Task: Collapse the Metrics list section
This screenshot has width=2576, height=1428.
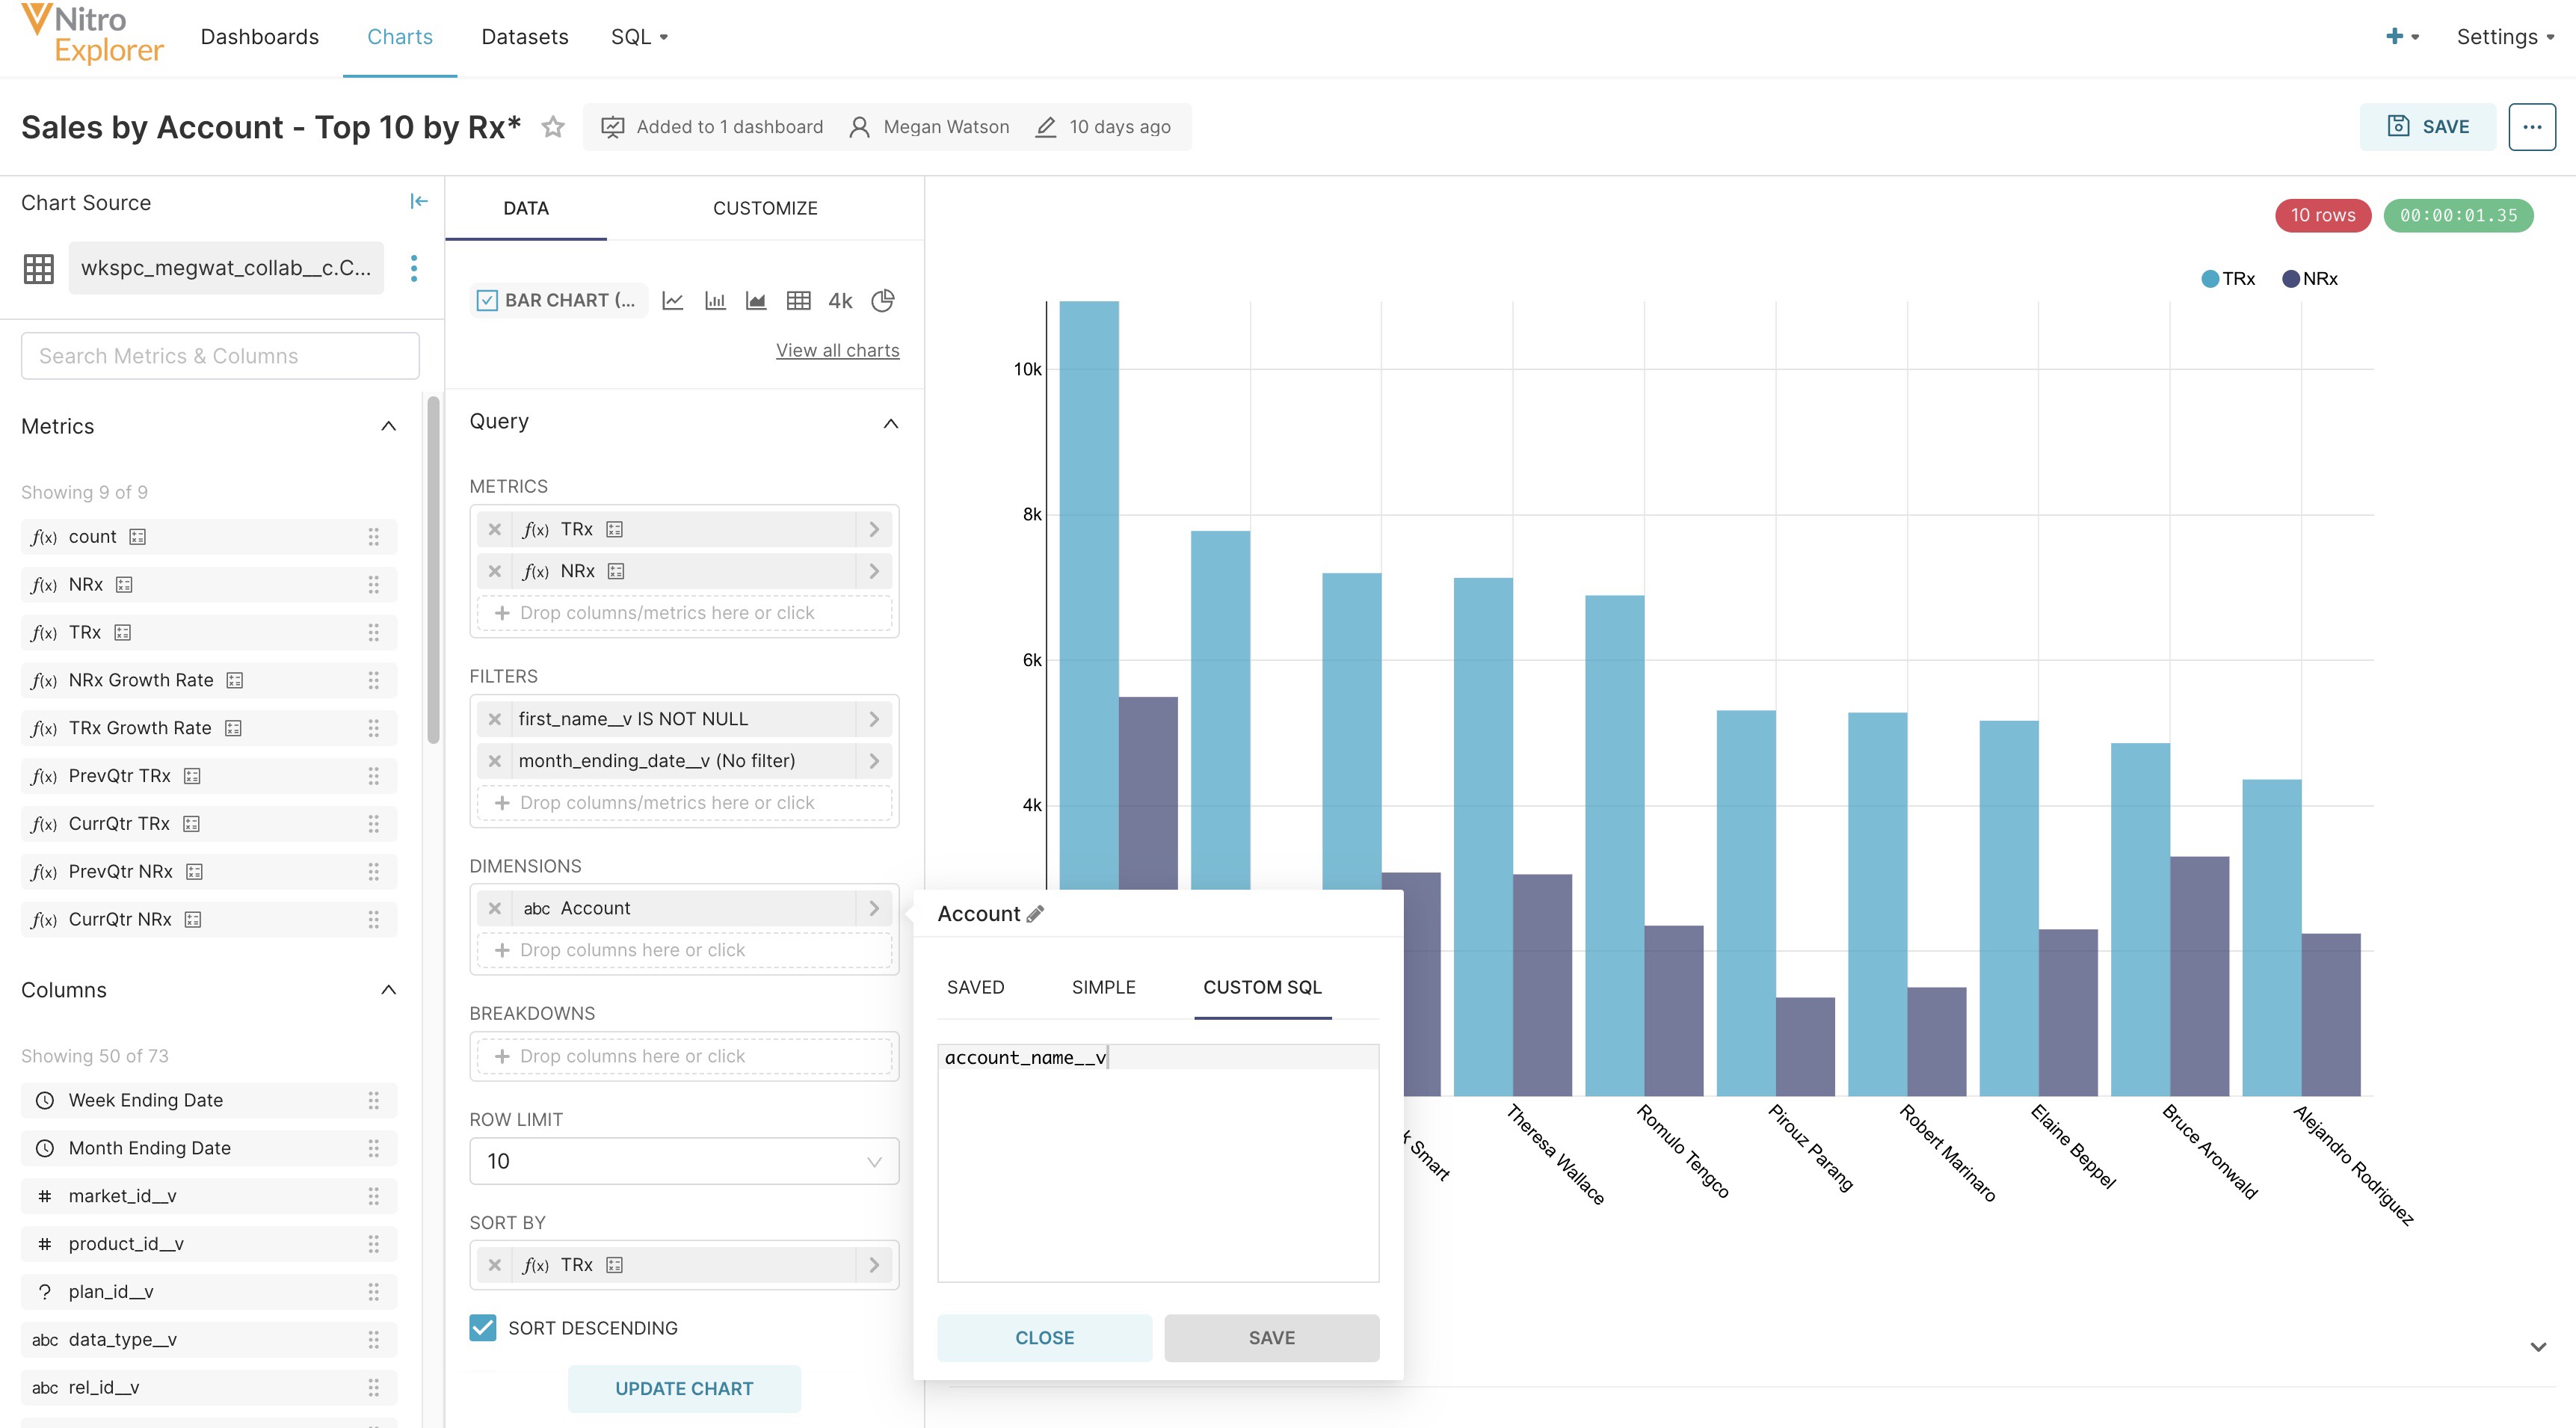Action: pos(388,427)
